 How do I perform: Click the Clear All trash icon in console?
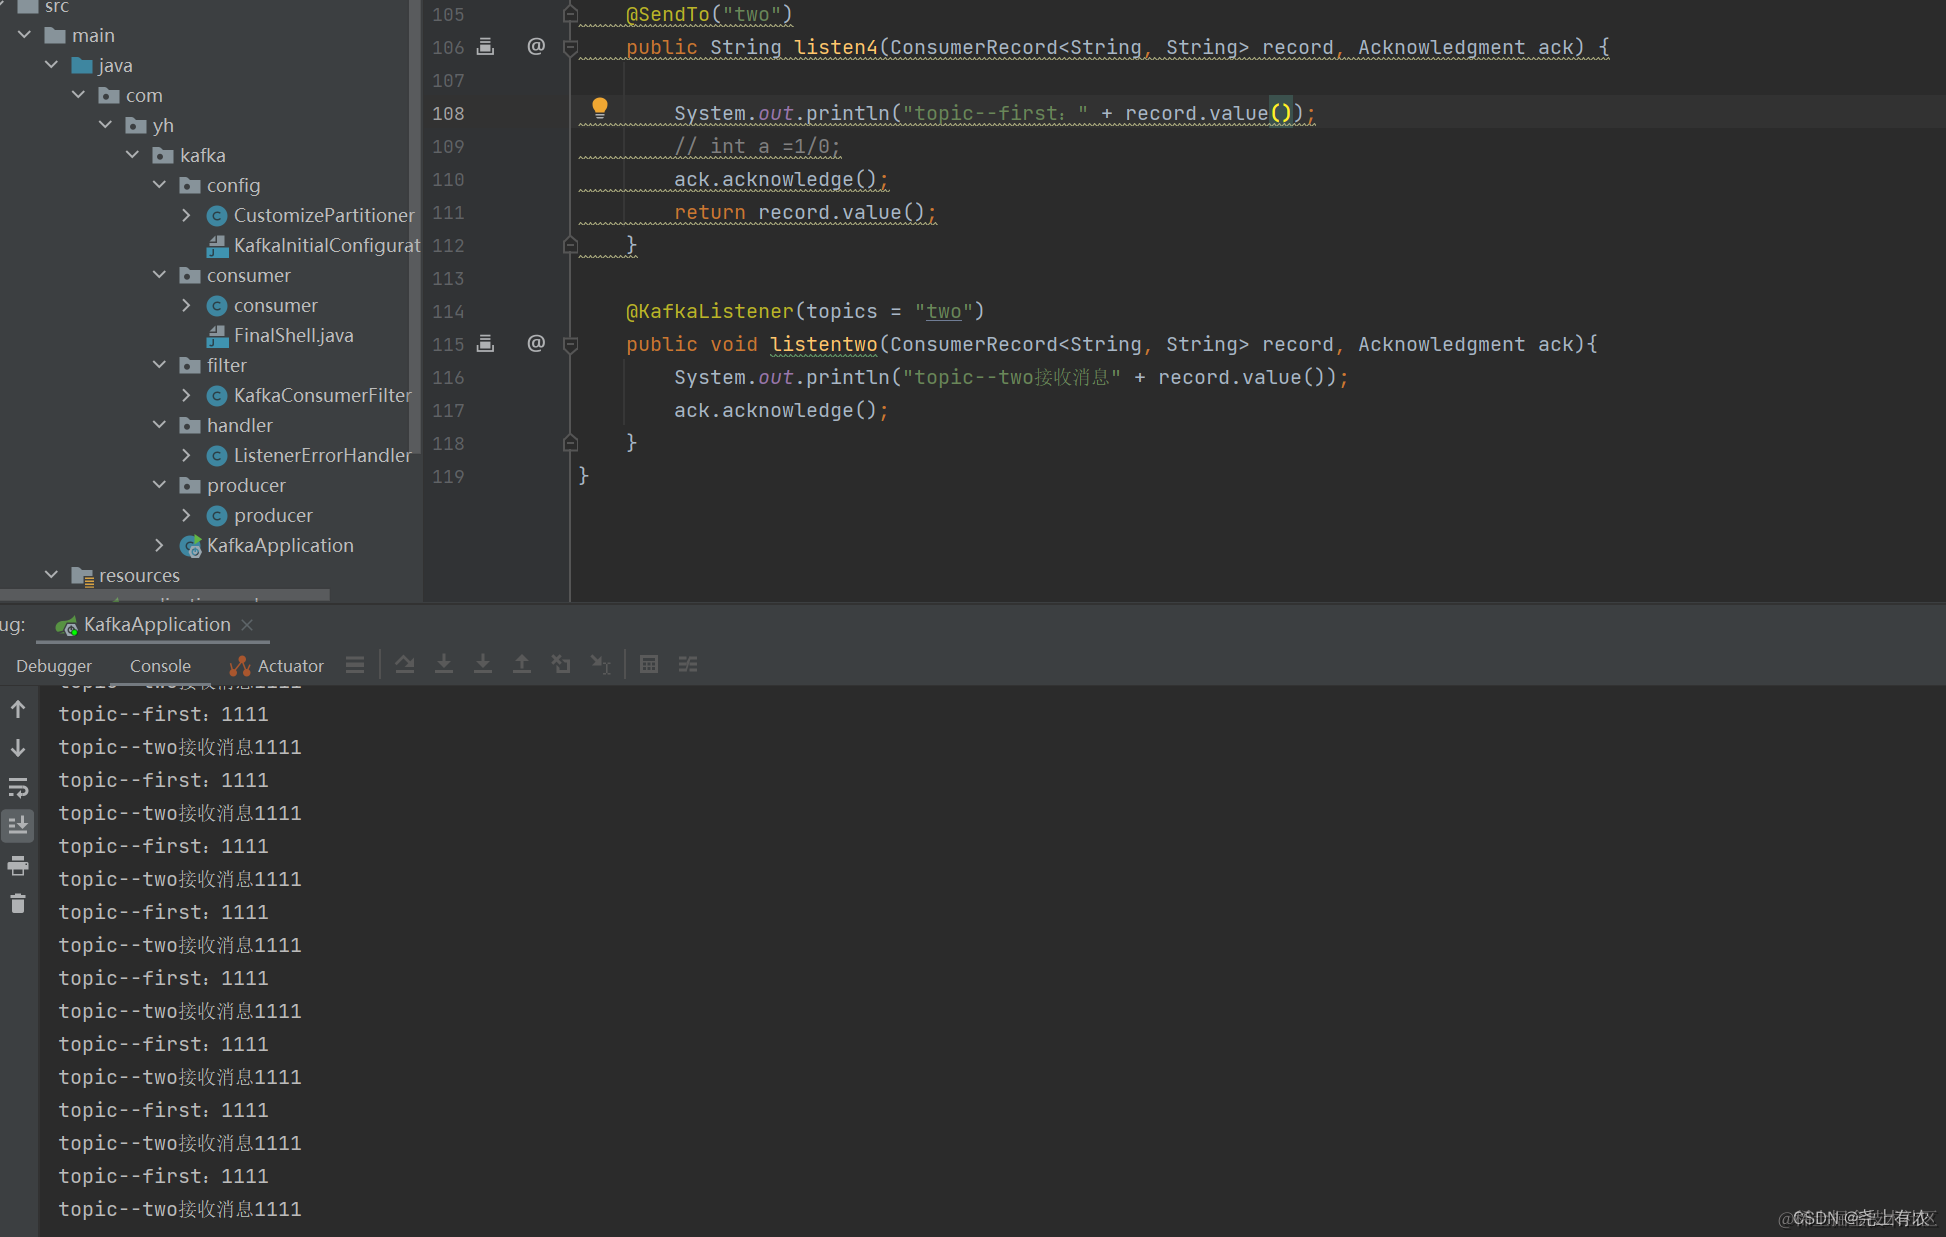[18, 904]
